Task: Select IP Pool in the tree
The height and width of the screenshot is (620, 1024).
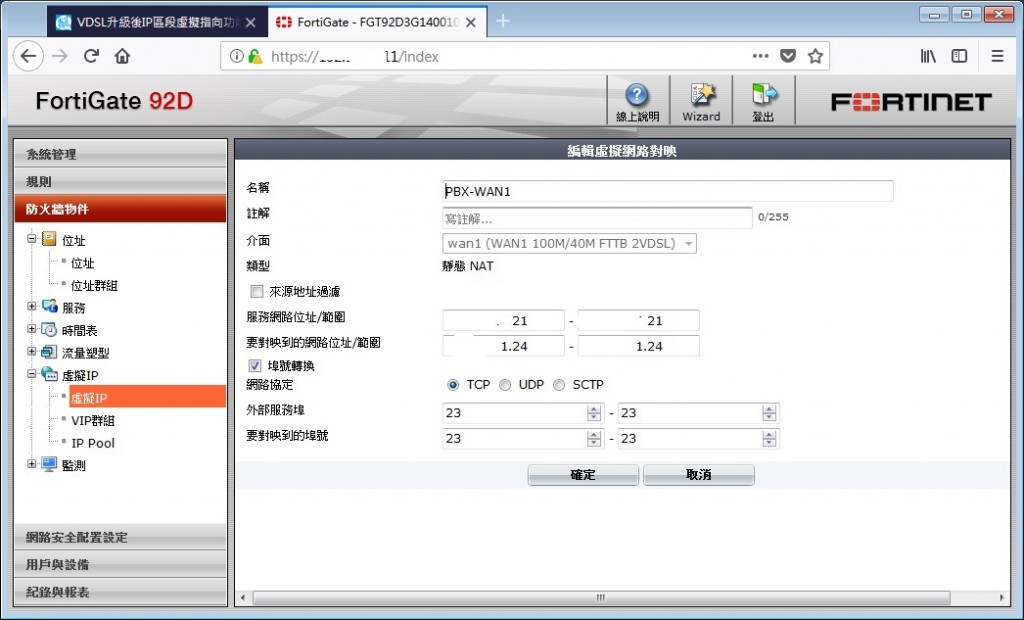Action: pos(93,443)
